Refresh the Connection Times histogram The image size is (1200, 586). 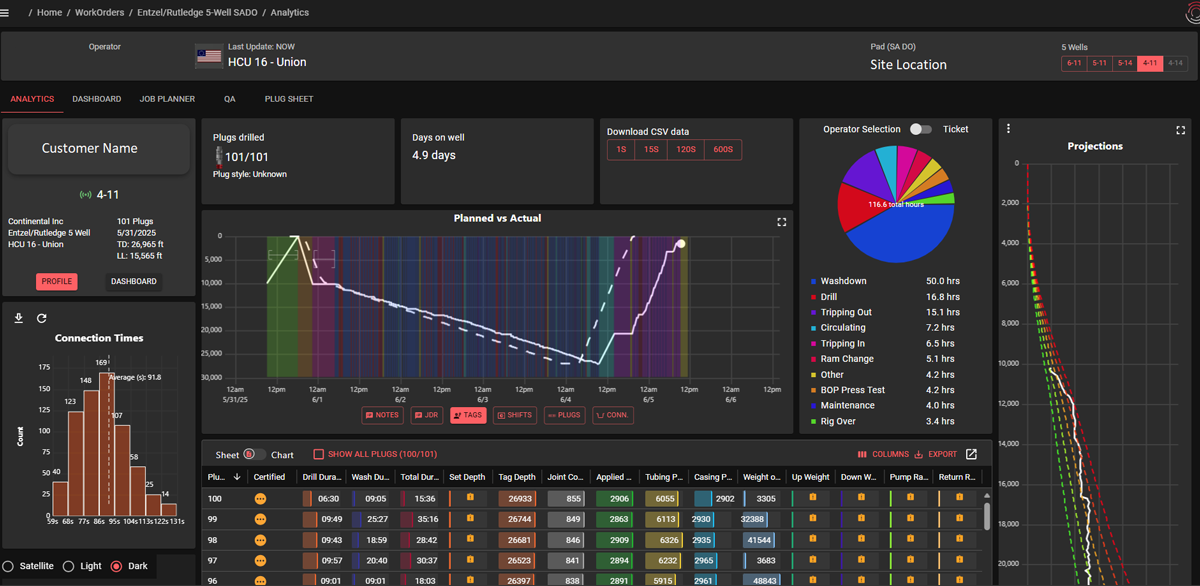[42, 318]
